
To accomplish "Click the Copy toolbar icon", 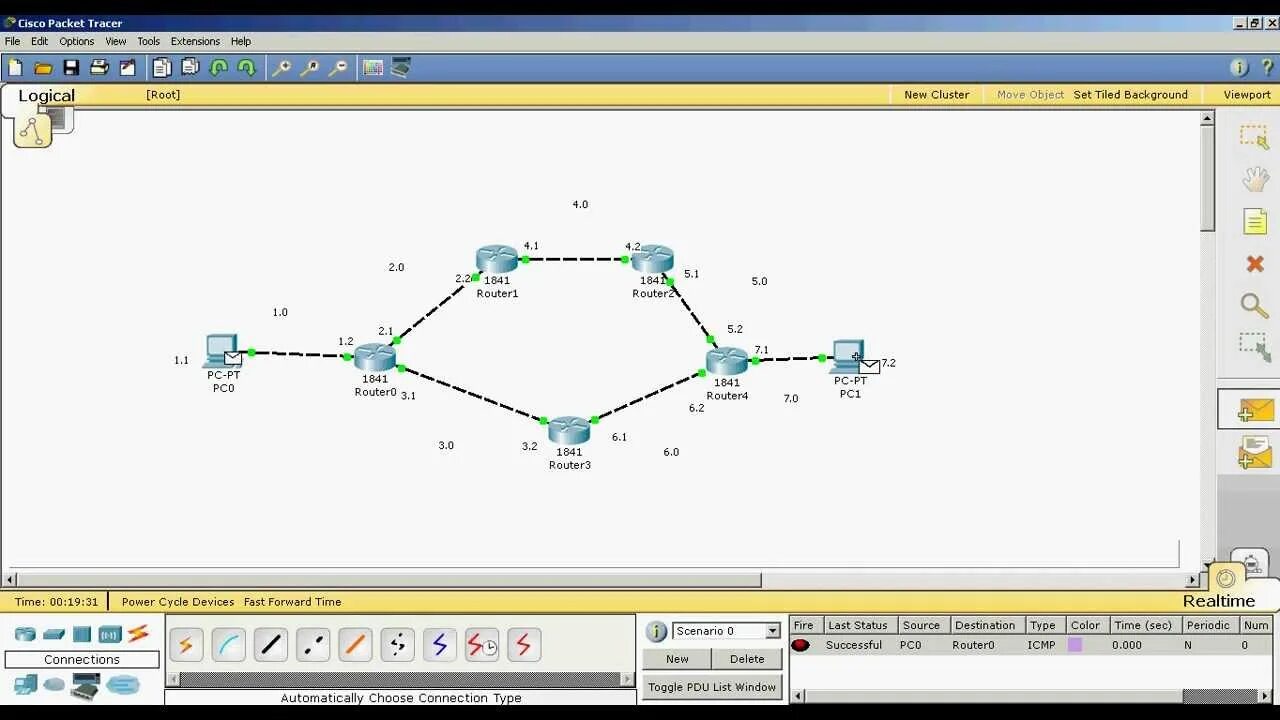I will click(162, 68).
